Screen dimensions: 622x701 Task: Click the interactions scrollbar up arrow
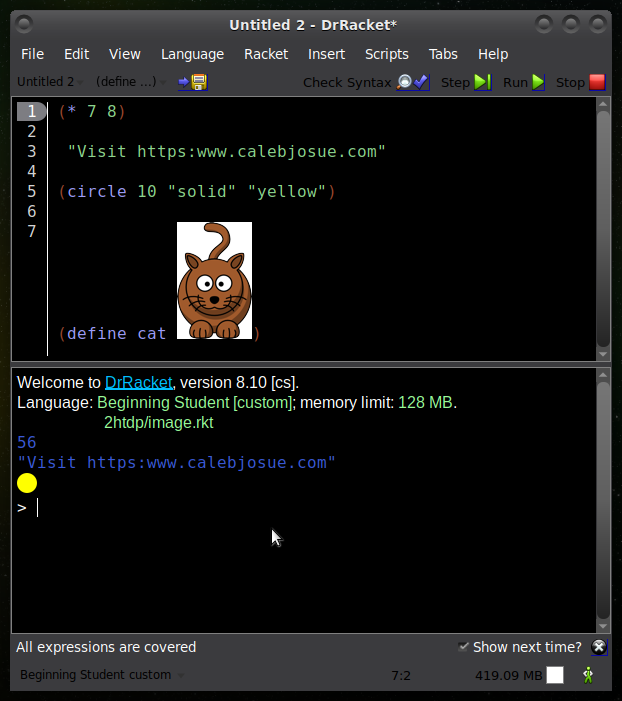[x=603, y=375]
